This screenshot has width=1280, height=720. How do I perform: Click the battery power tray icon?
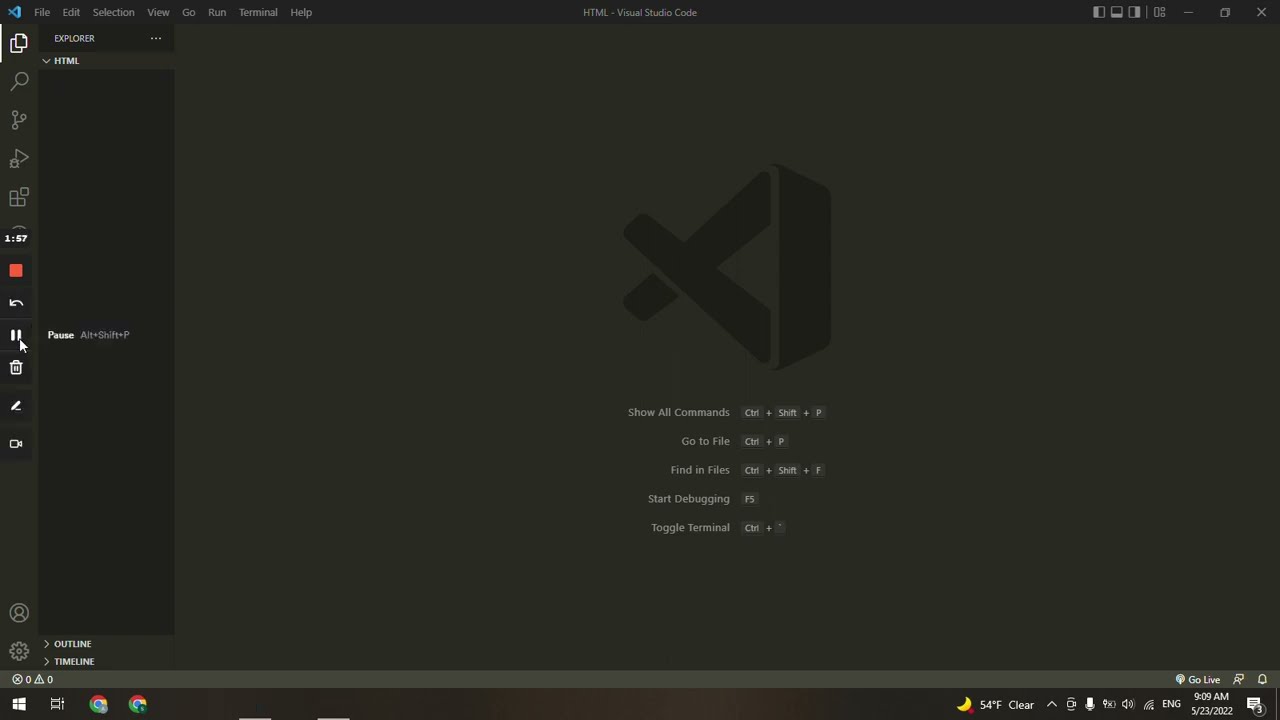pos(1109,705)
